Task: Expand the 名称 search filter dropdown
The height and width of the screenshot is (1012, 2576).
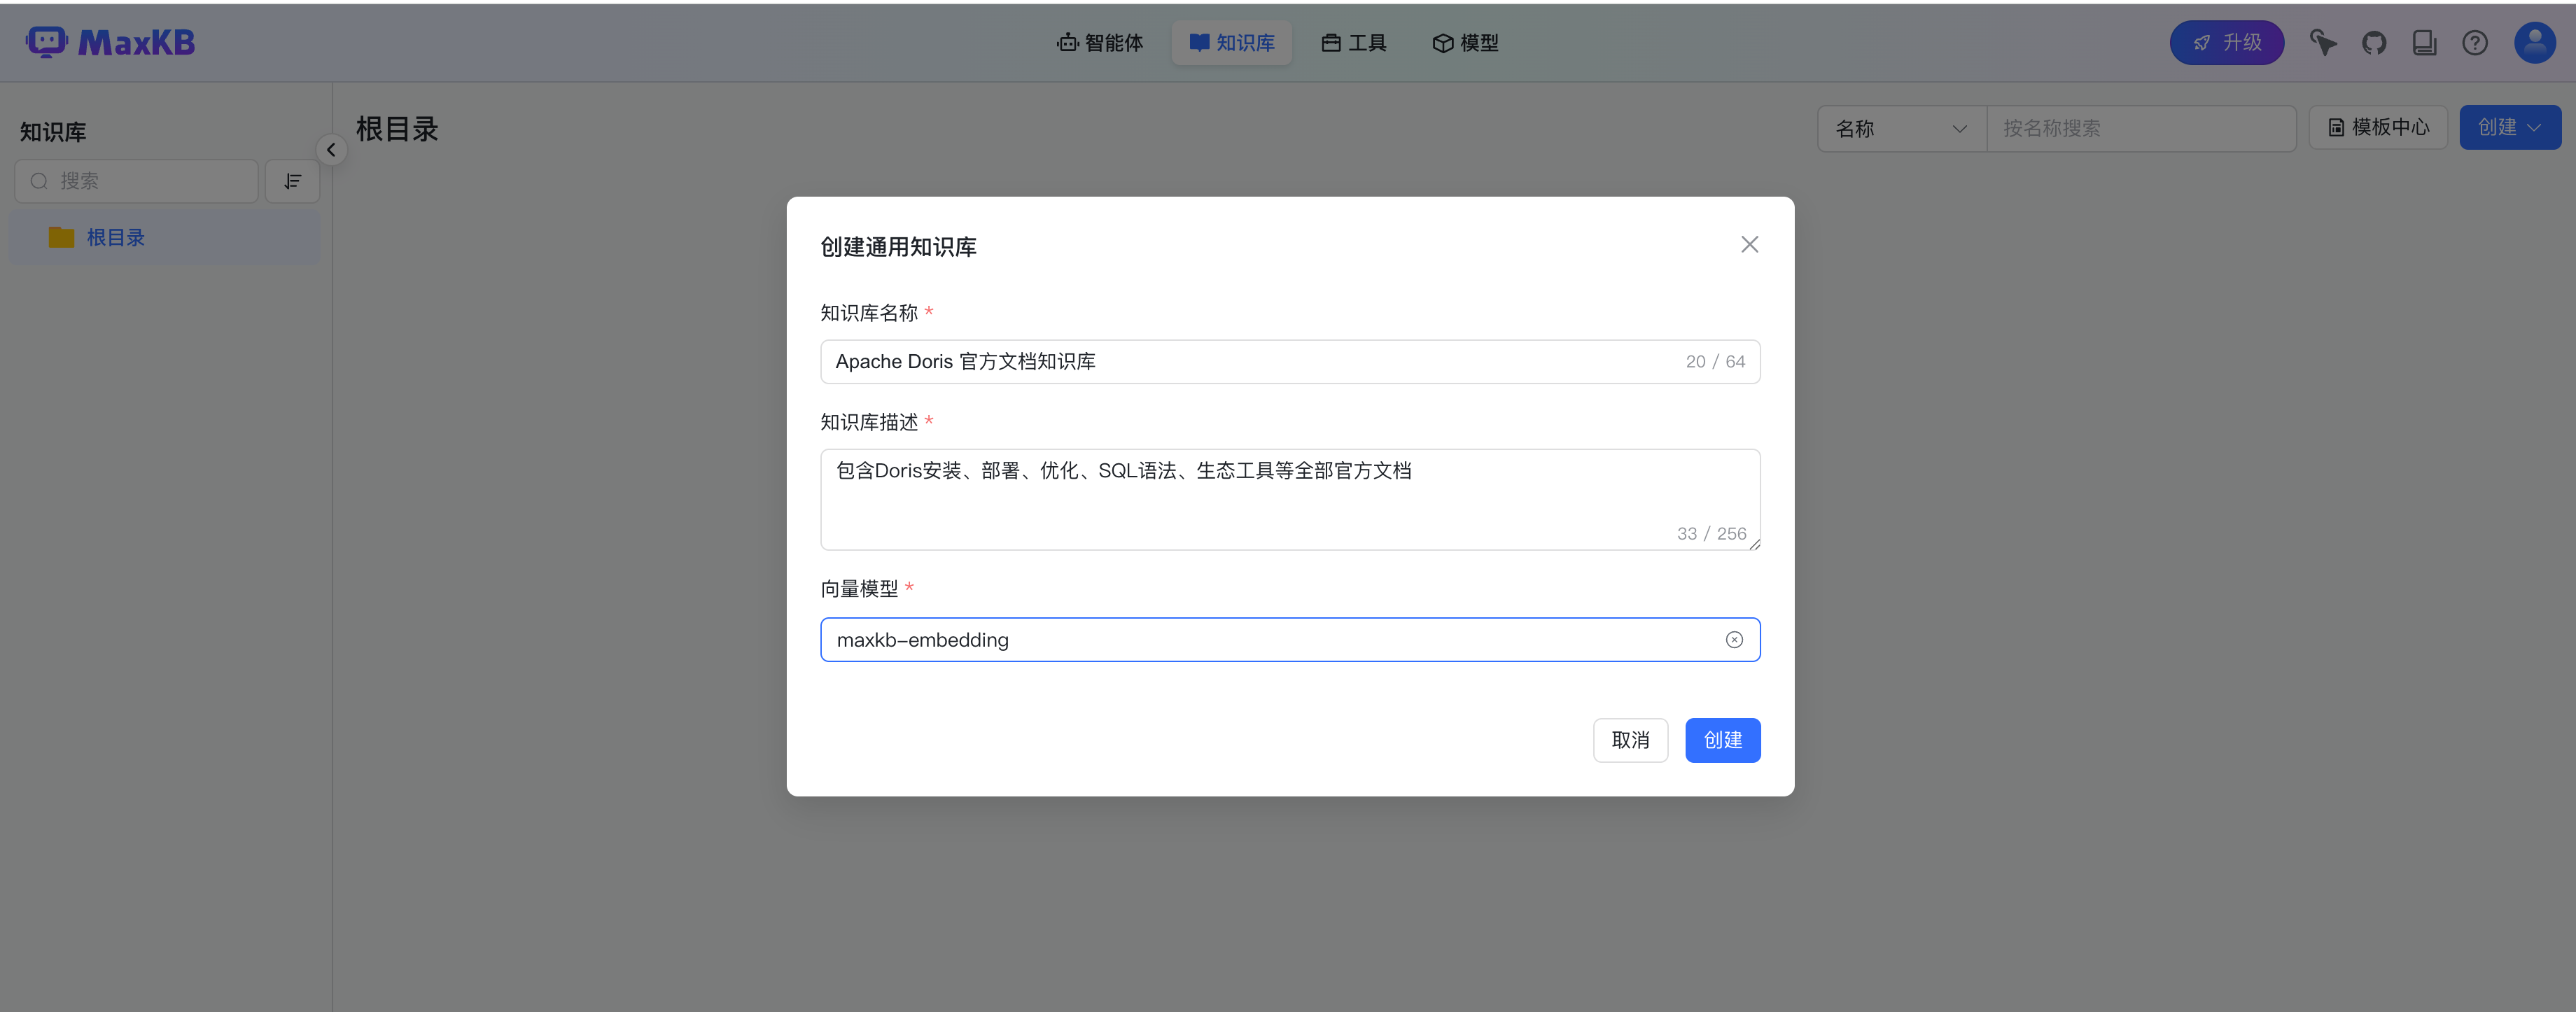Action: pos(1900,129)
